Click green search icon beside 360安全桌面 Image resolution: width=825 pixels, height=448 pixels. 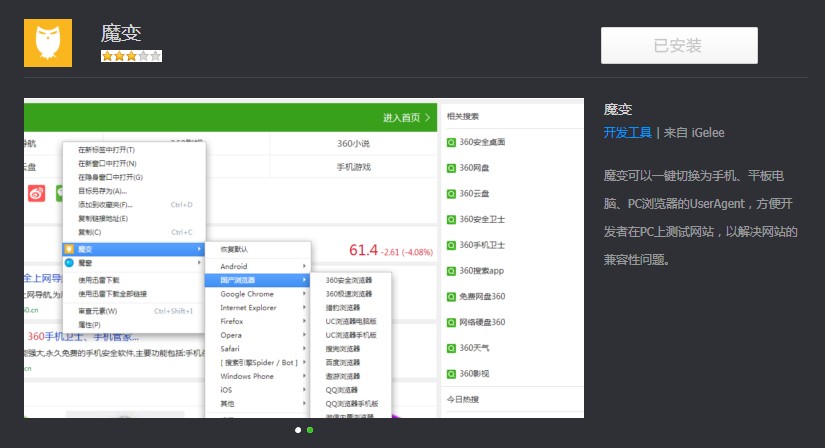[x=451, y=142]
